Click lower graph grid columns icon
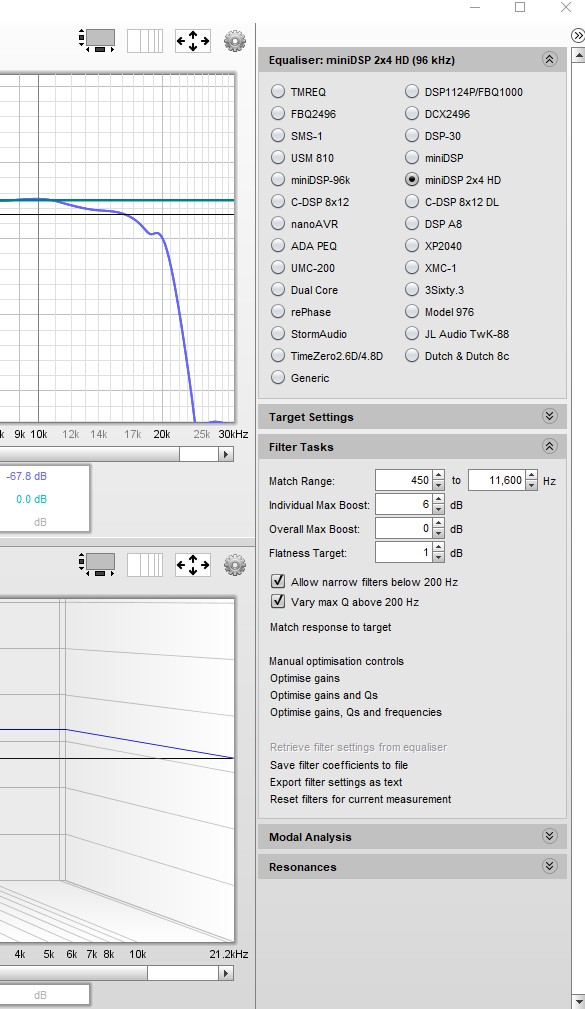 coord(145,565)
